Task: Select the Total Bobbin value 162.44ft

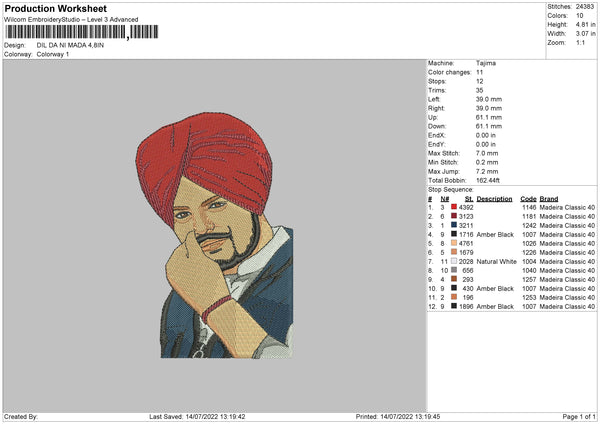Action: click(x=488, y=181)
